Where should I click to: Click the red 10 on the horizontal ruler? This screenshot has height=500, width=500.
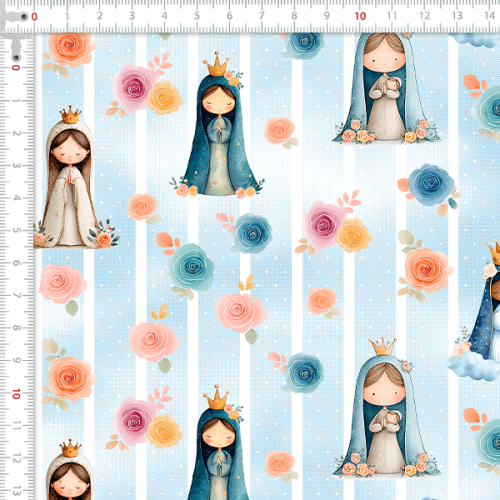click(x=360, y=16)
